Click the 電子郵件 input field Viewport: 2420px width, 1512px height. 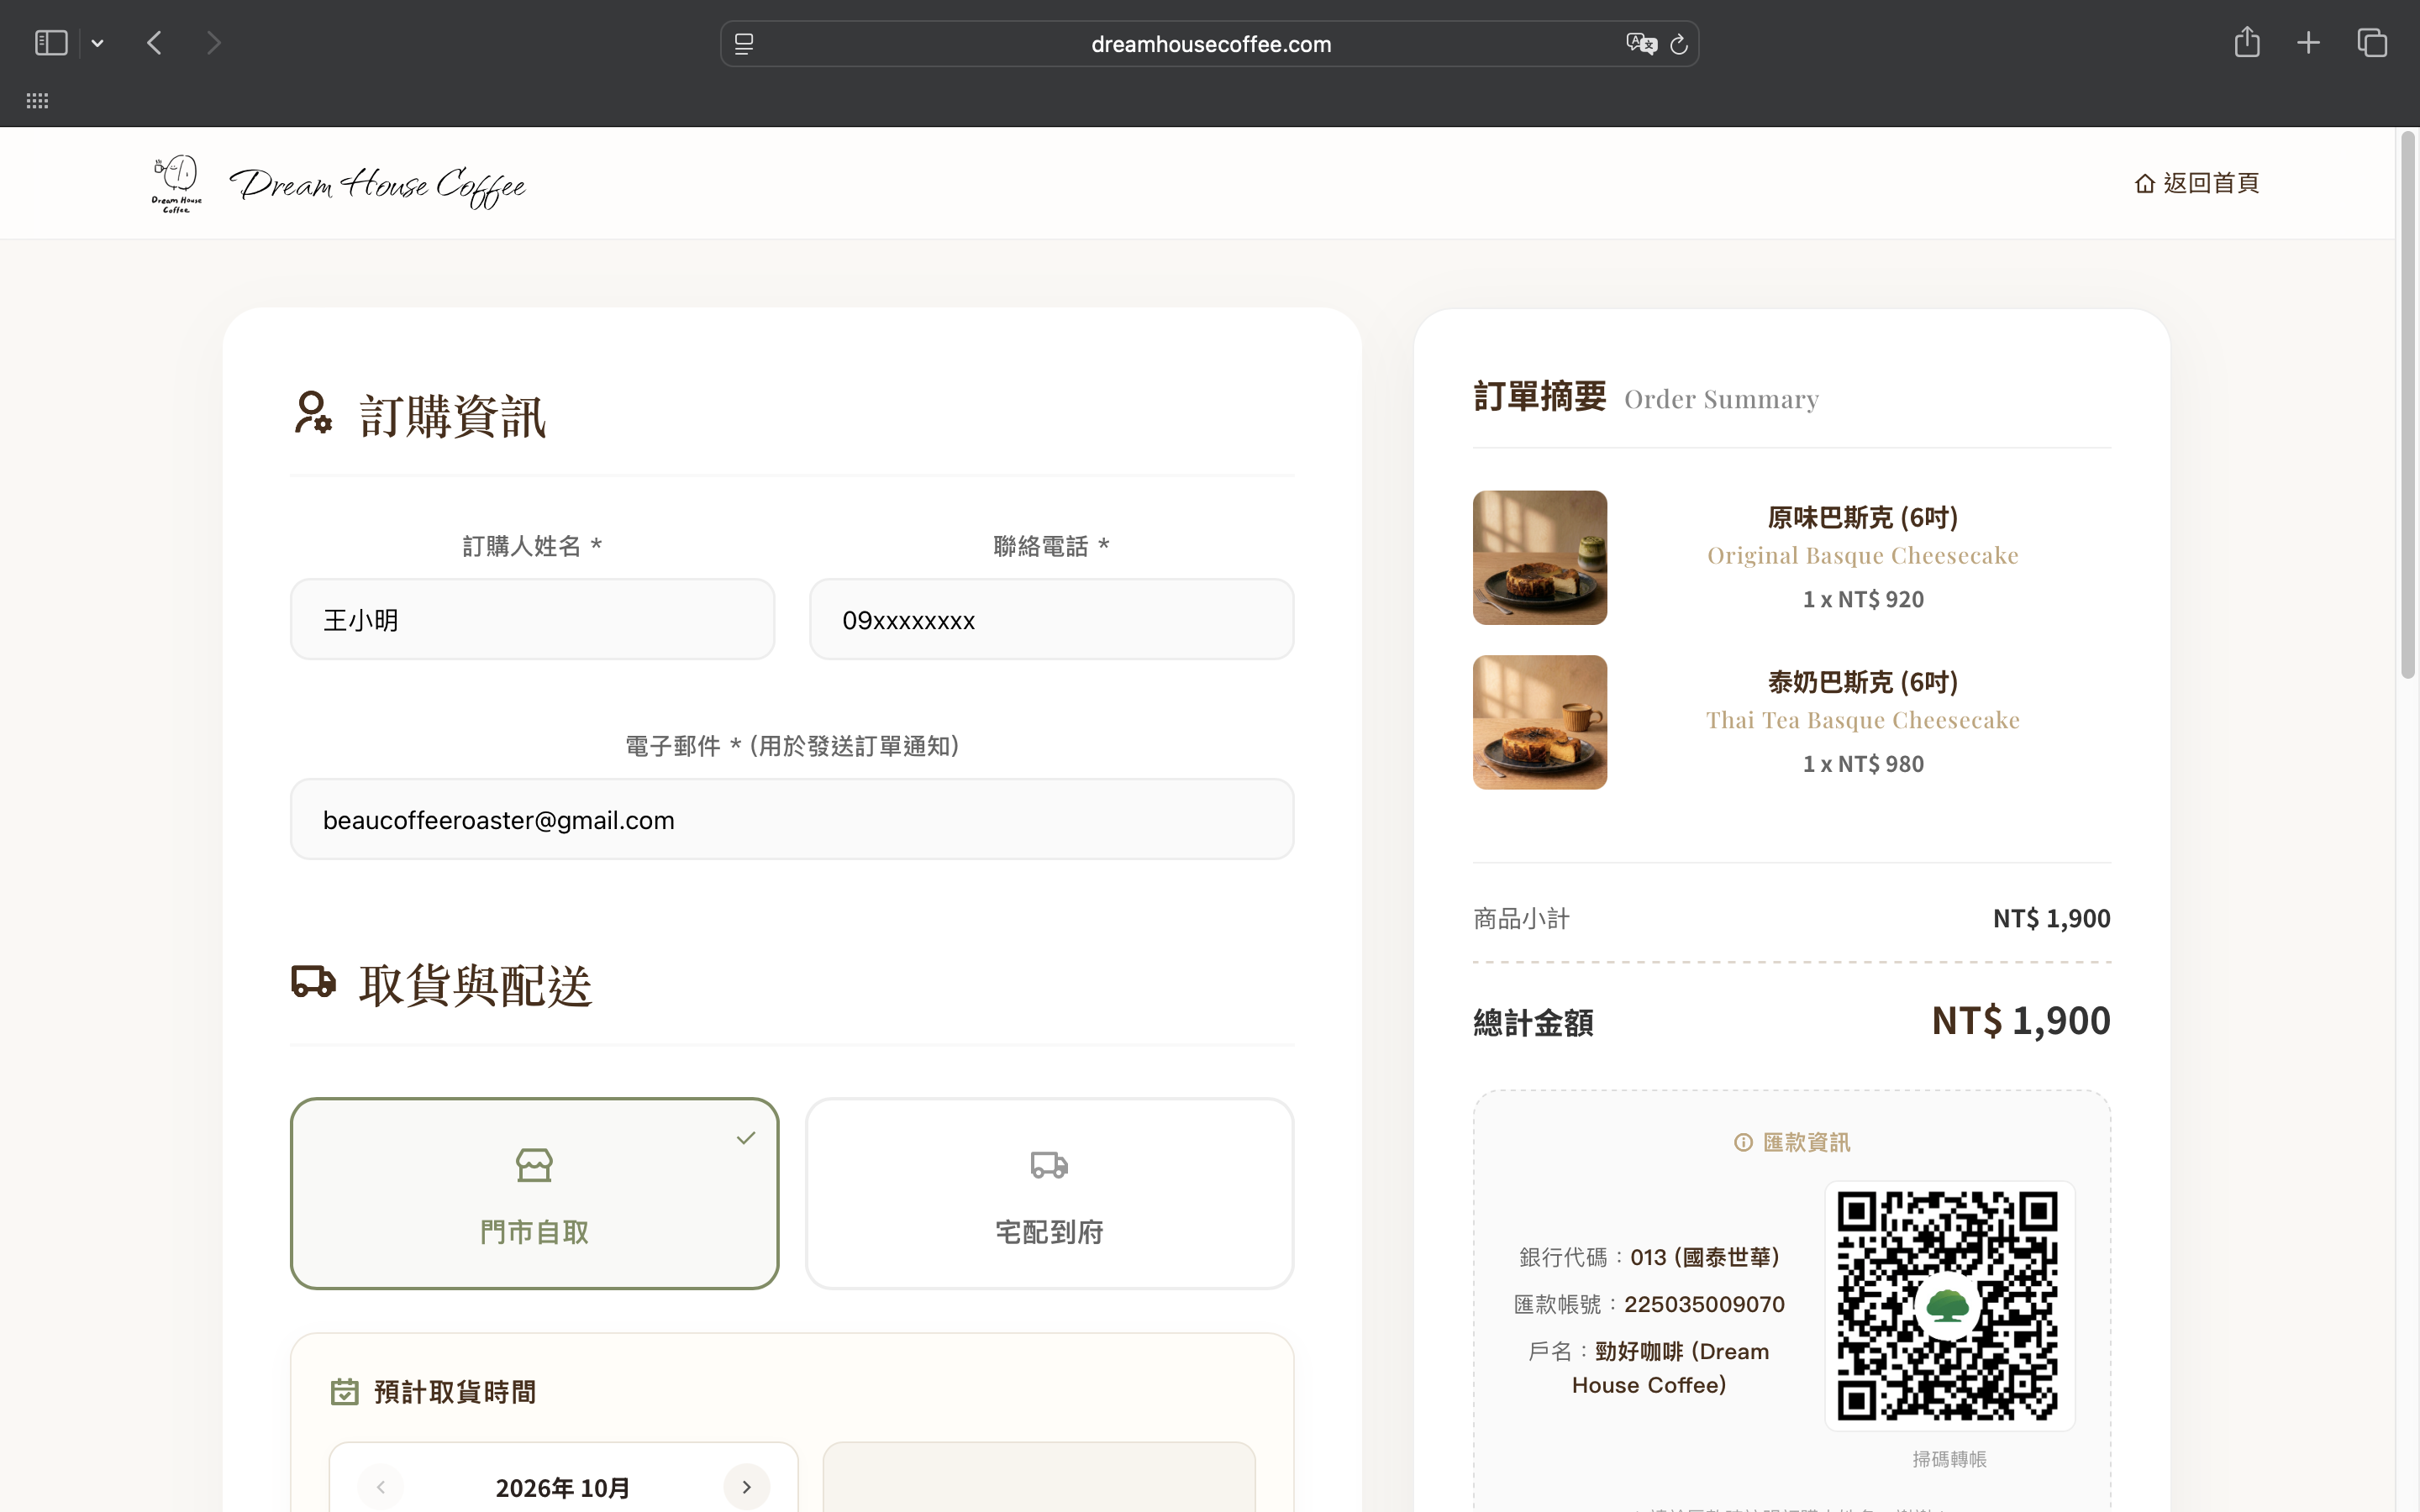[792, 820]
